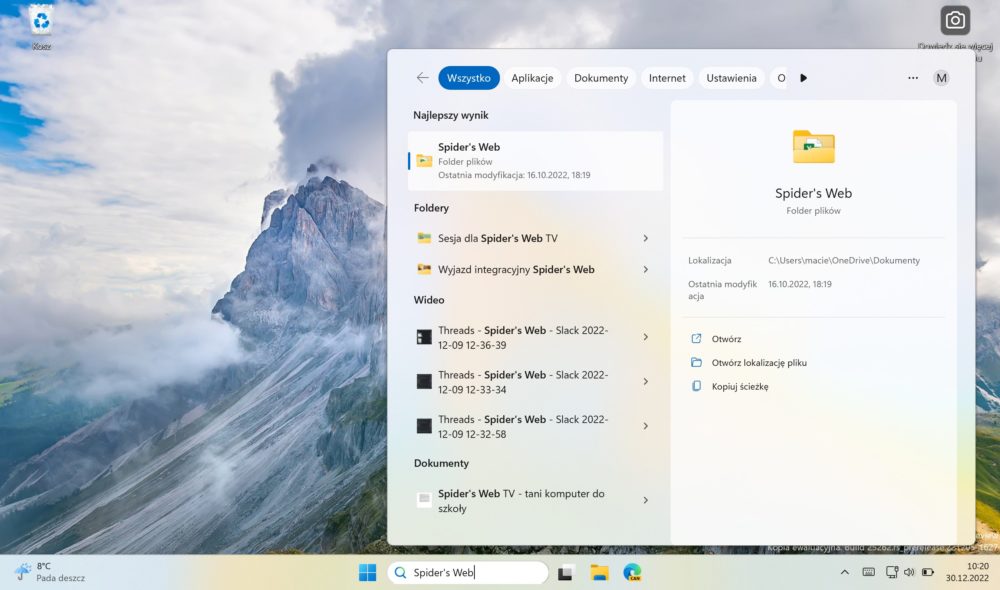
Task: Click the modification date 16.10.2022, 18:19 in preview
Action: point(800,284)
